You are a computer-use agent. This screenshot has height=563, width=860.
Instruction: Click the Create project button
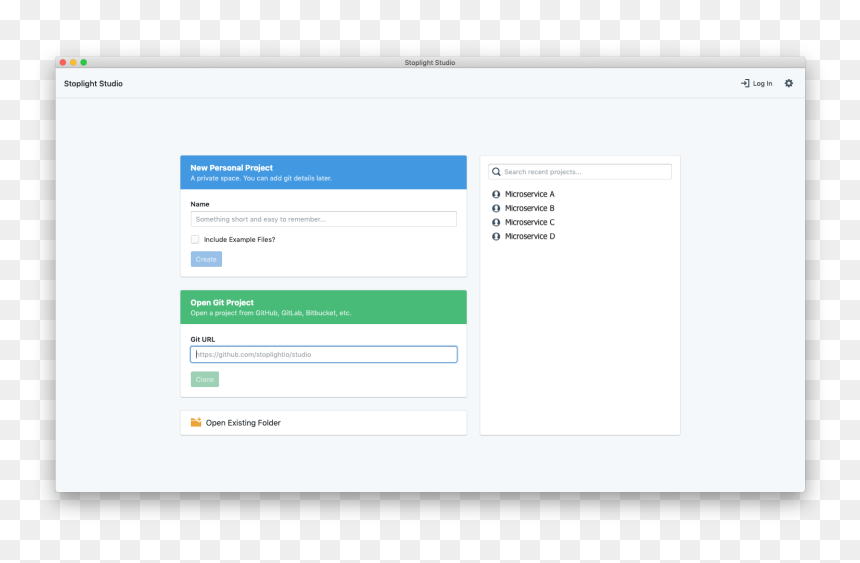tap(206, 259)
